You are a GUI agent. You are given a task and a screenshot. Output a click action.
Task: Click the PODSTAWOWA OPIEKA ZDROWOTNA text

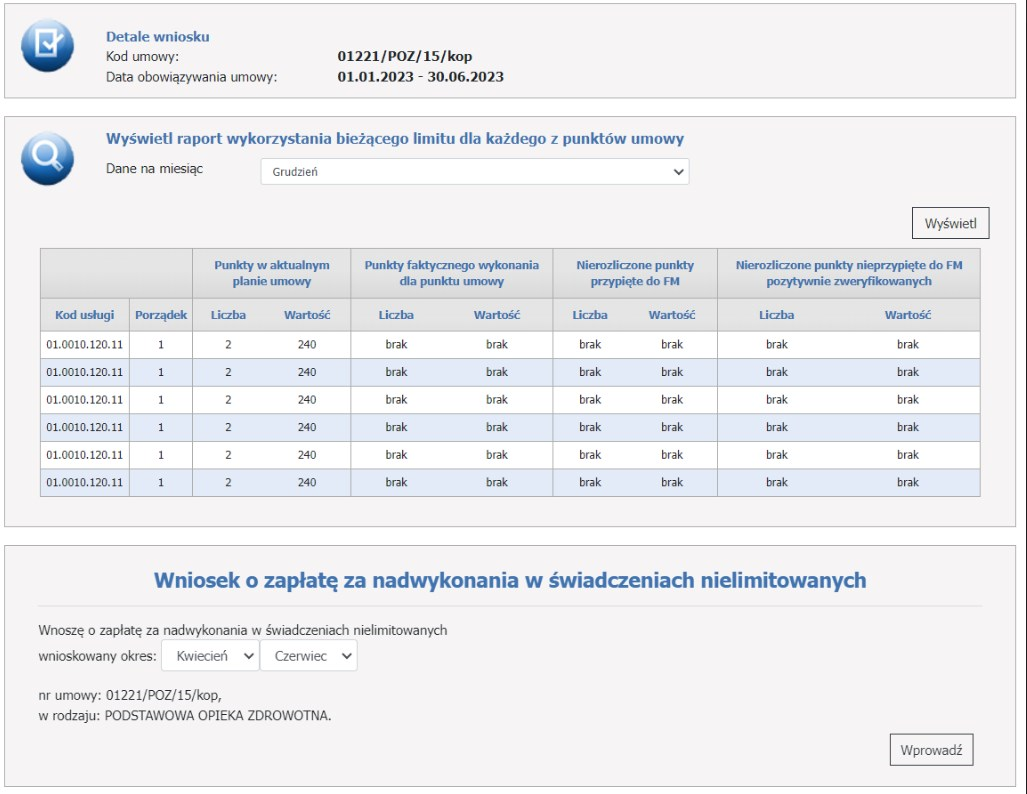pos(217,716)
